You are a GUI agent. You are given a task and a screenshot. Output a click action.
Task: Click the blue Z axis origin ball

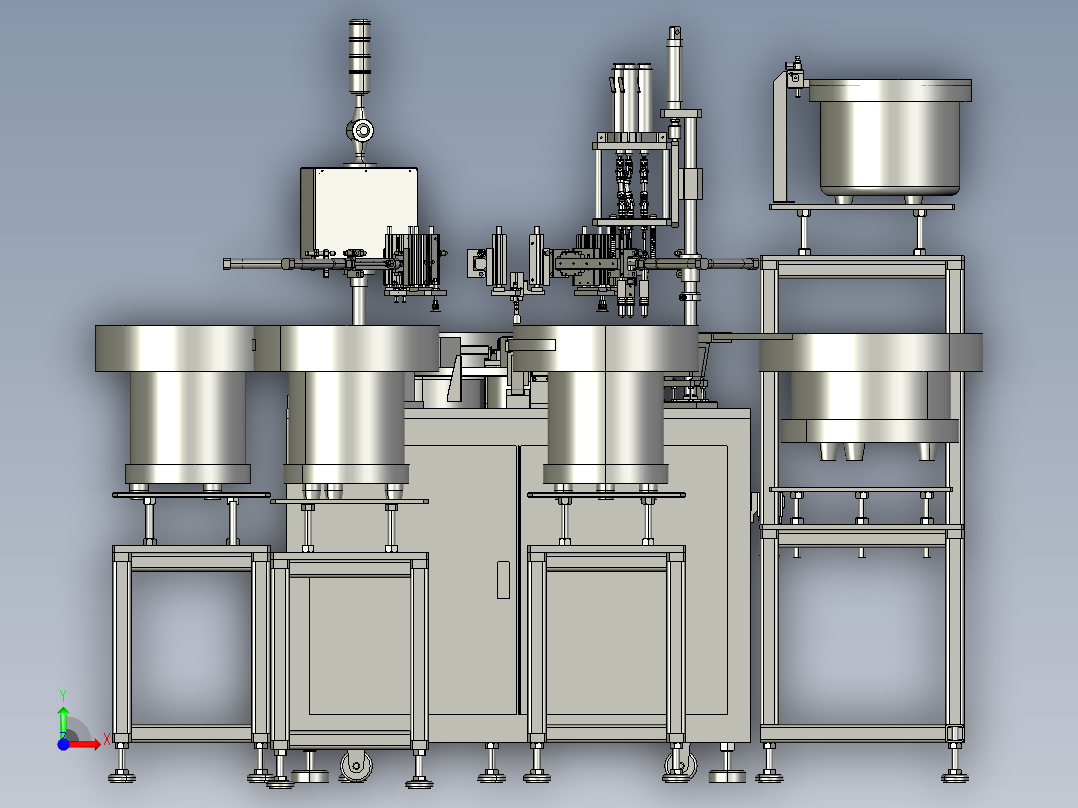63,744
